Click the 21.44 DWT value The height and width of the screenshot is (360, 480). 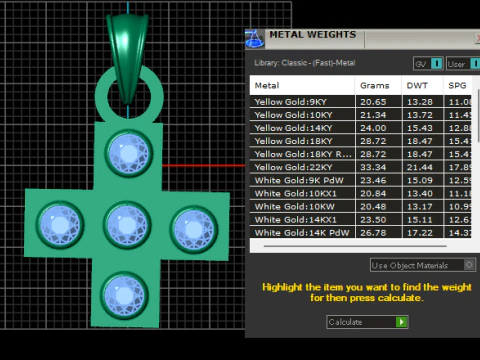[x=420, y=167]
